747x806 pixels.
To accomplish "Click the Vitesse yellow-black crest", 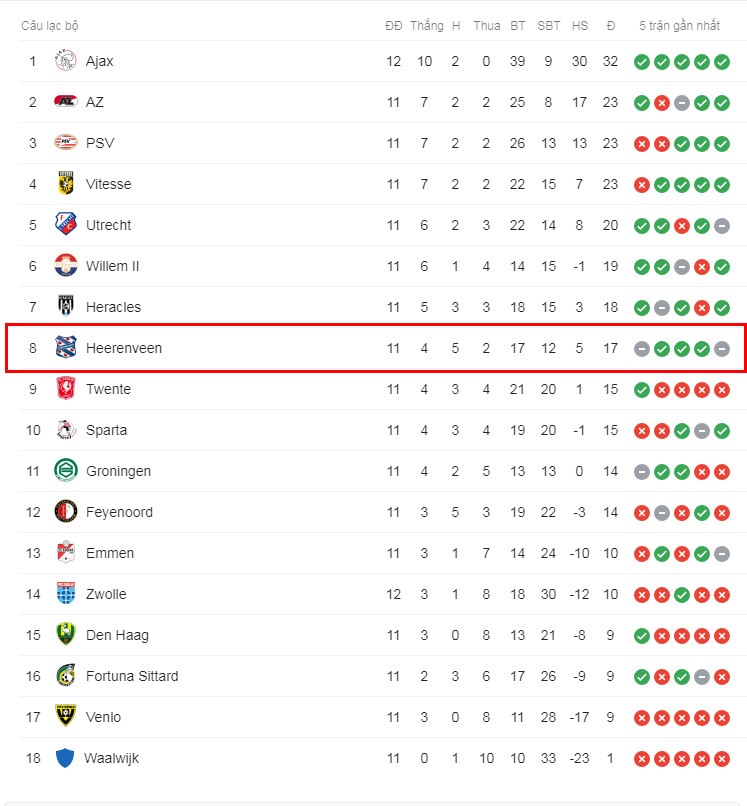I will (65, 184).
